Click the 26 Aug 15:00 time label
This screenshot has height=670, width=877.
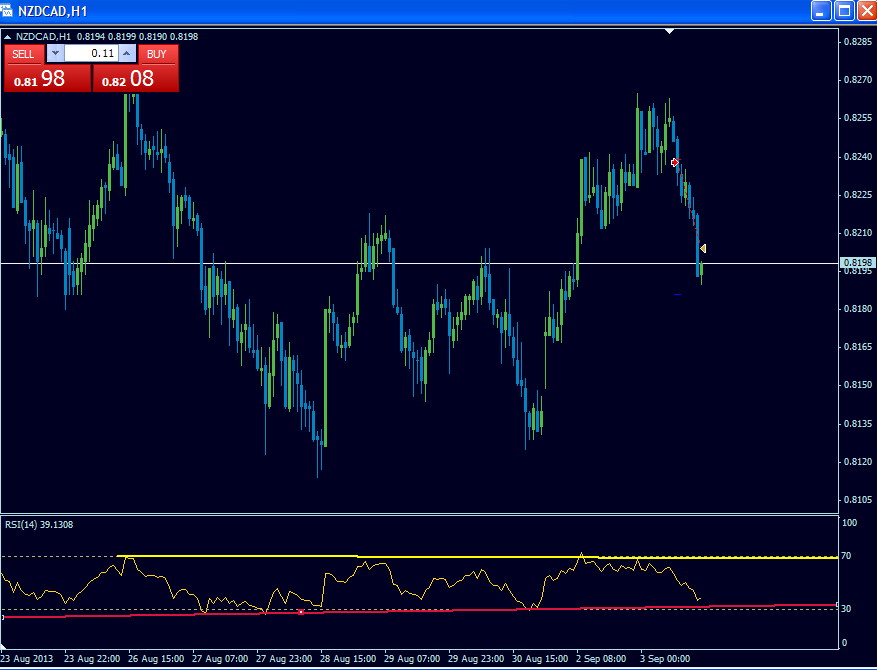[x=156, y=659]
